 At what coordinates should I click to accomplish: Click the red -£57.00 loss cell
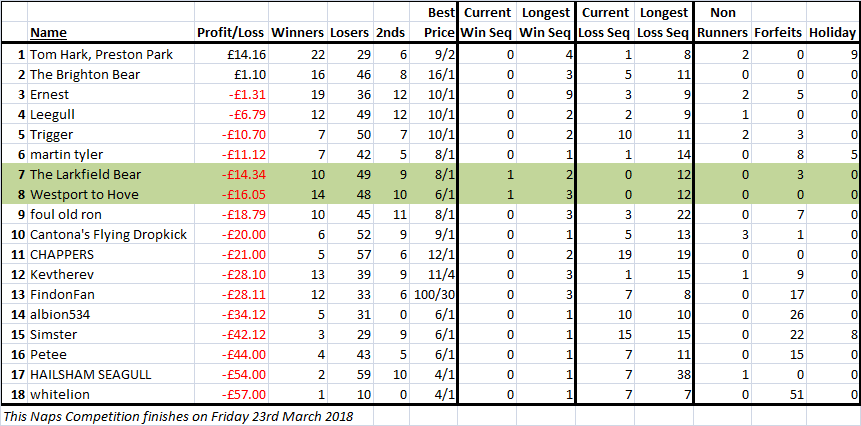pyautogui.click(x=232, y=395)
